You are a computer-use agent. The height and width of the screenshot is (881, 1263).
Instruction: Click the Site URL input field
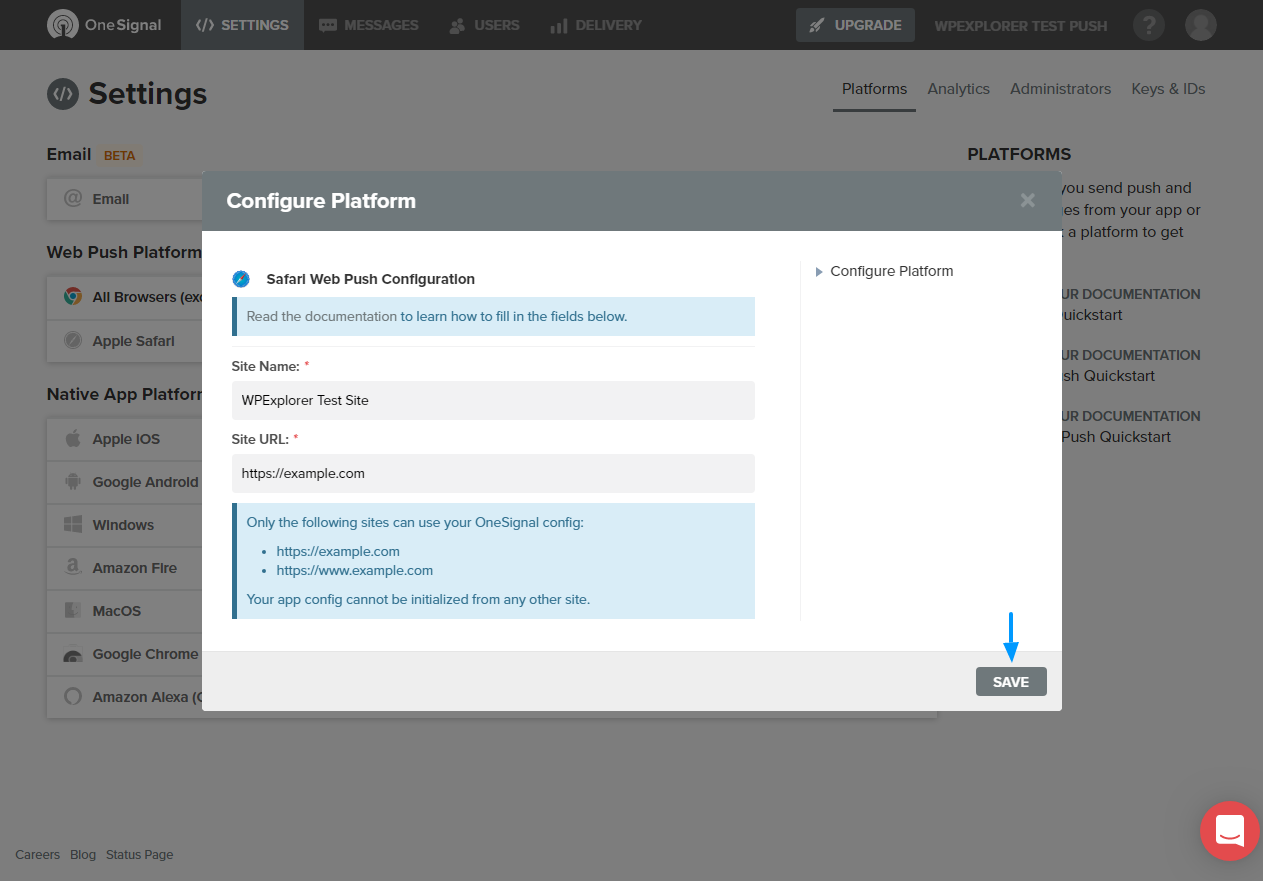click(493, 474)
